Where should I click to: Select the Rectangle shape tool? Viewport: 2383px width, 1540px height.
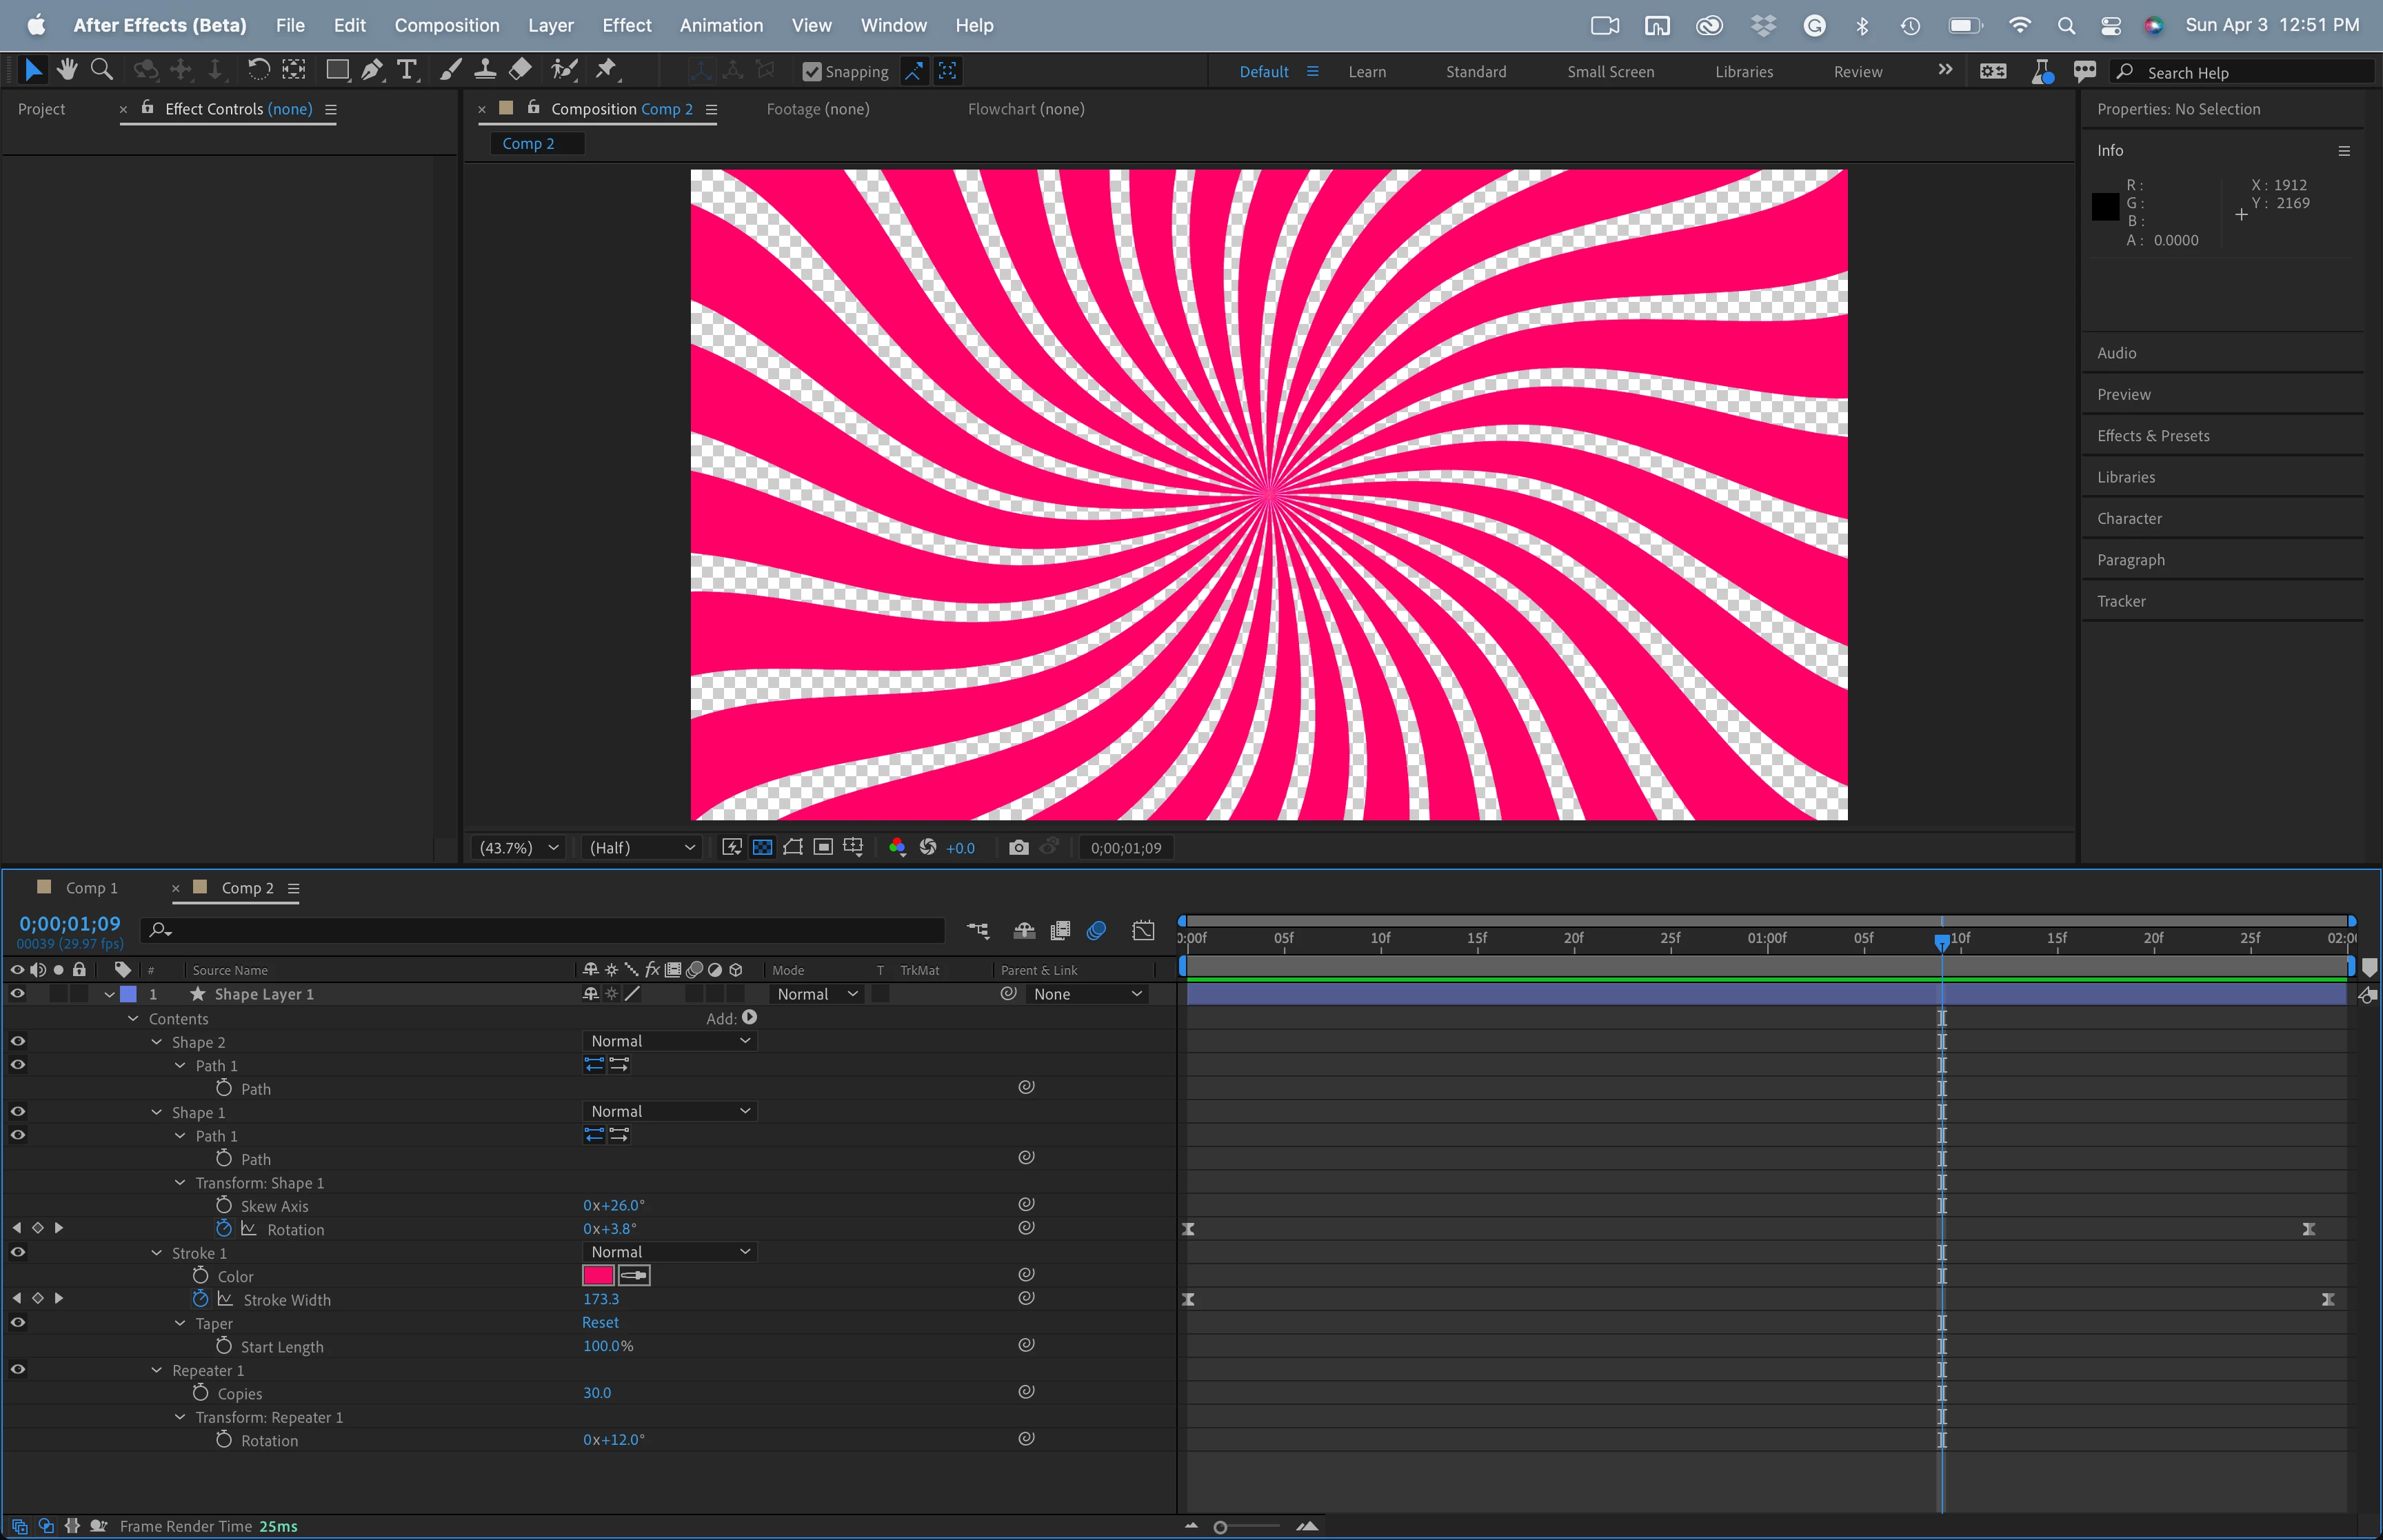[337, 70]
